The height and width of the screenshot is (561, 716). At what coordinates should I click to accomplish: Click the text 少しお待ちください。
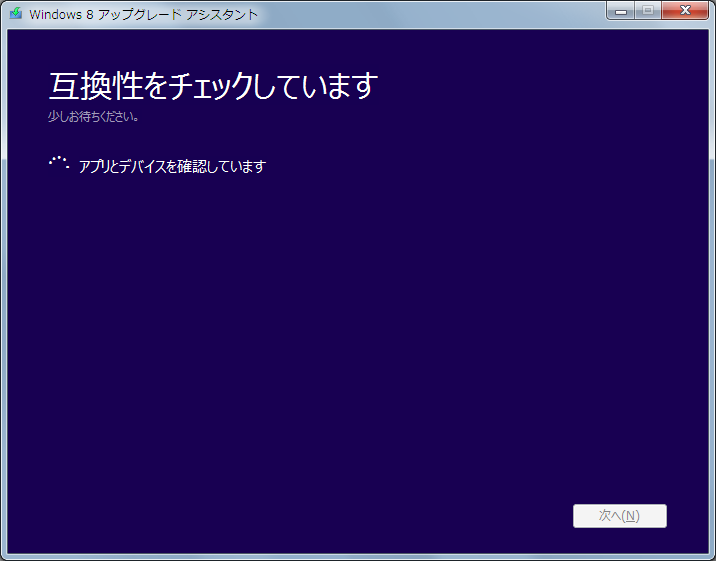tap(93, 117)
